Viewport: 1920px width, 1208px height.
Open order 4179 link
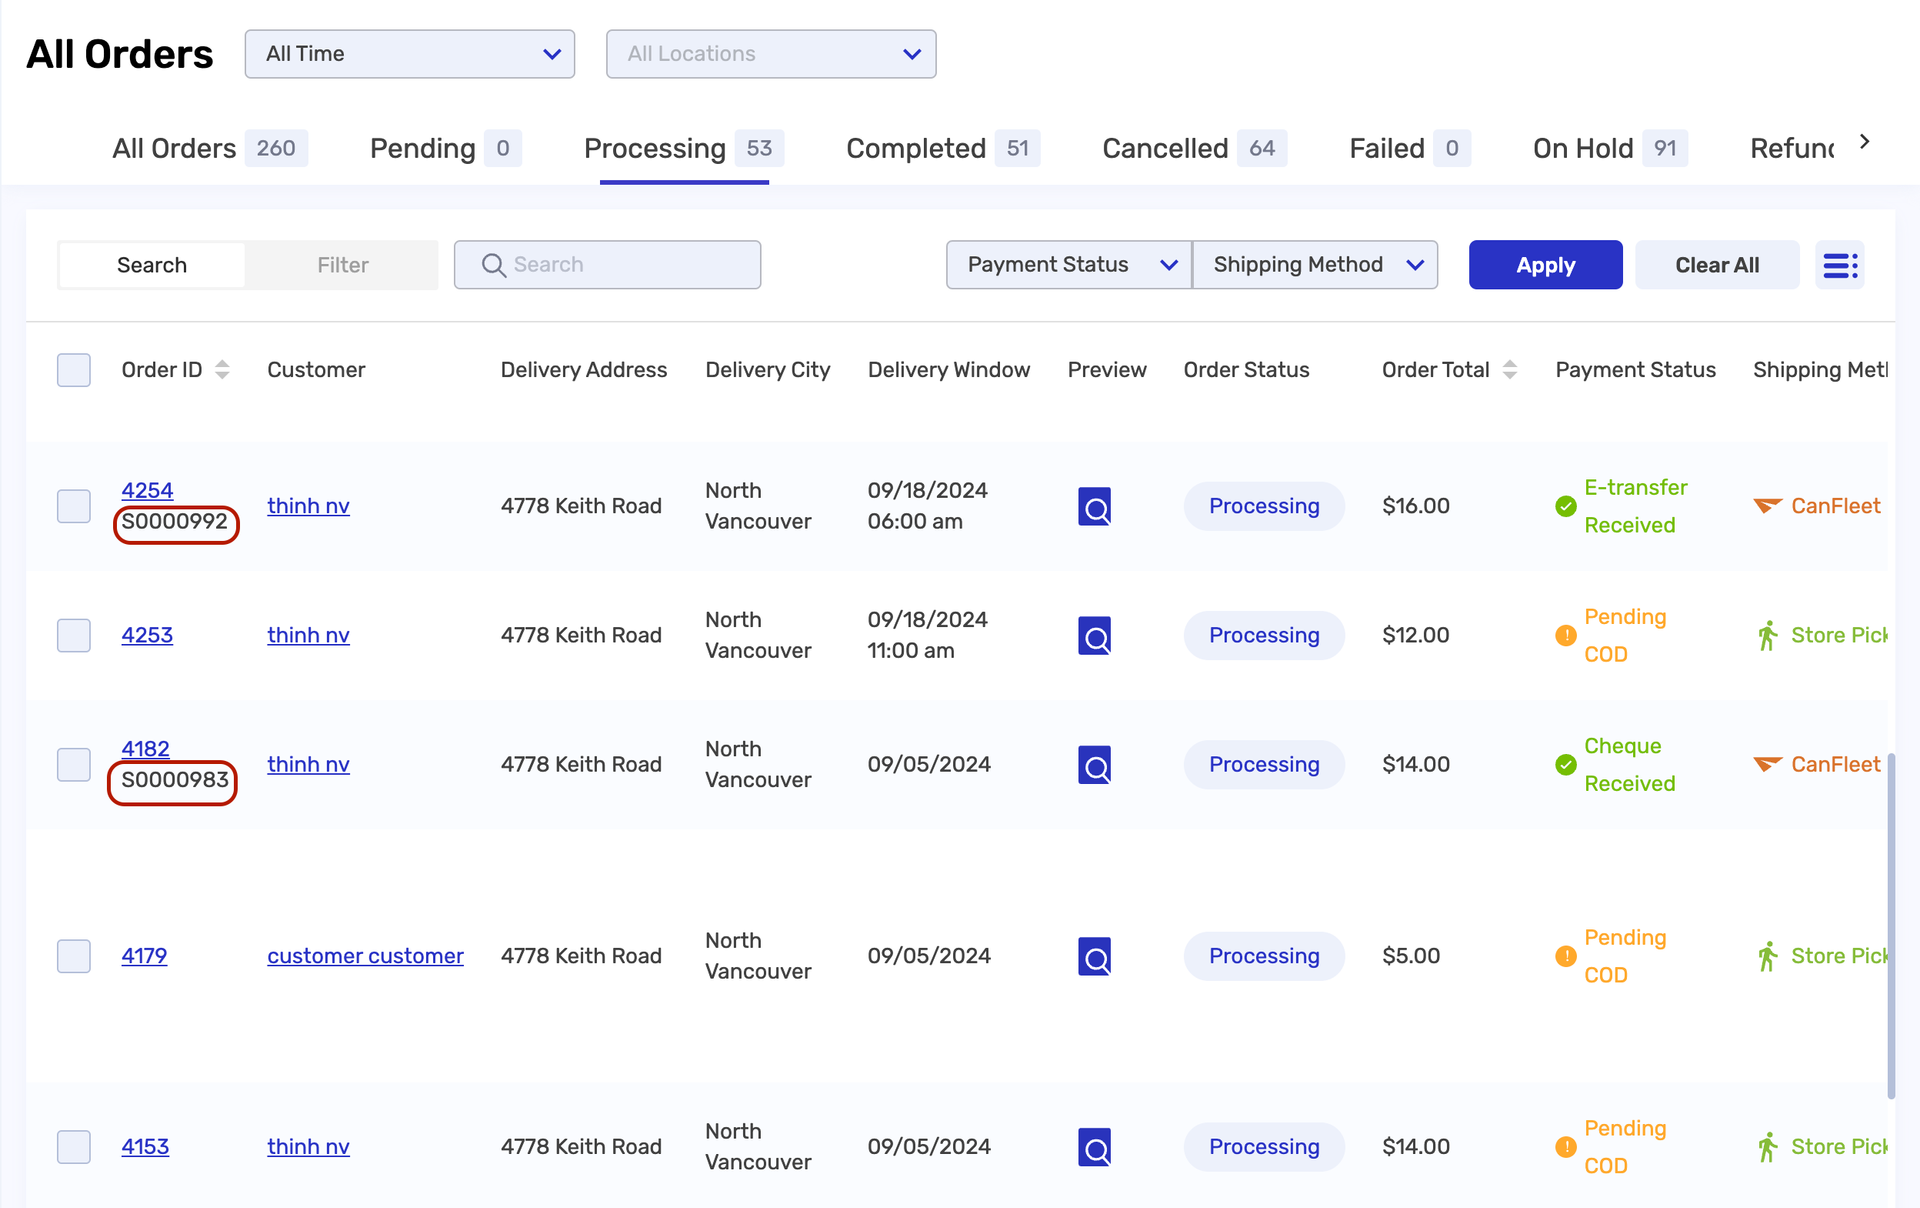coord(144,956)
